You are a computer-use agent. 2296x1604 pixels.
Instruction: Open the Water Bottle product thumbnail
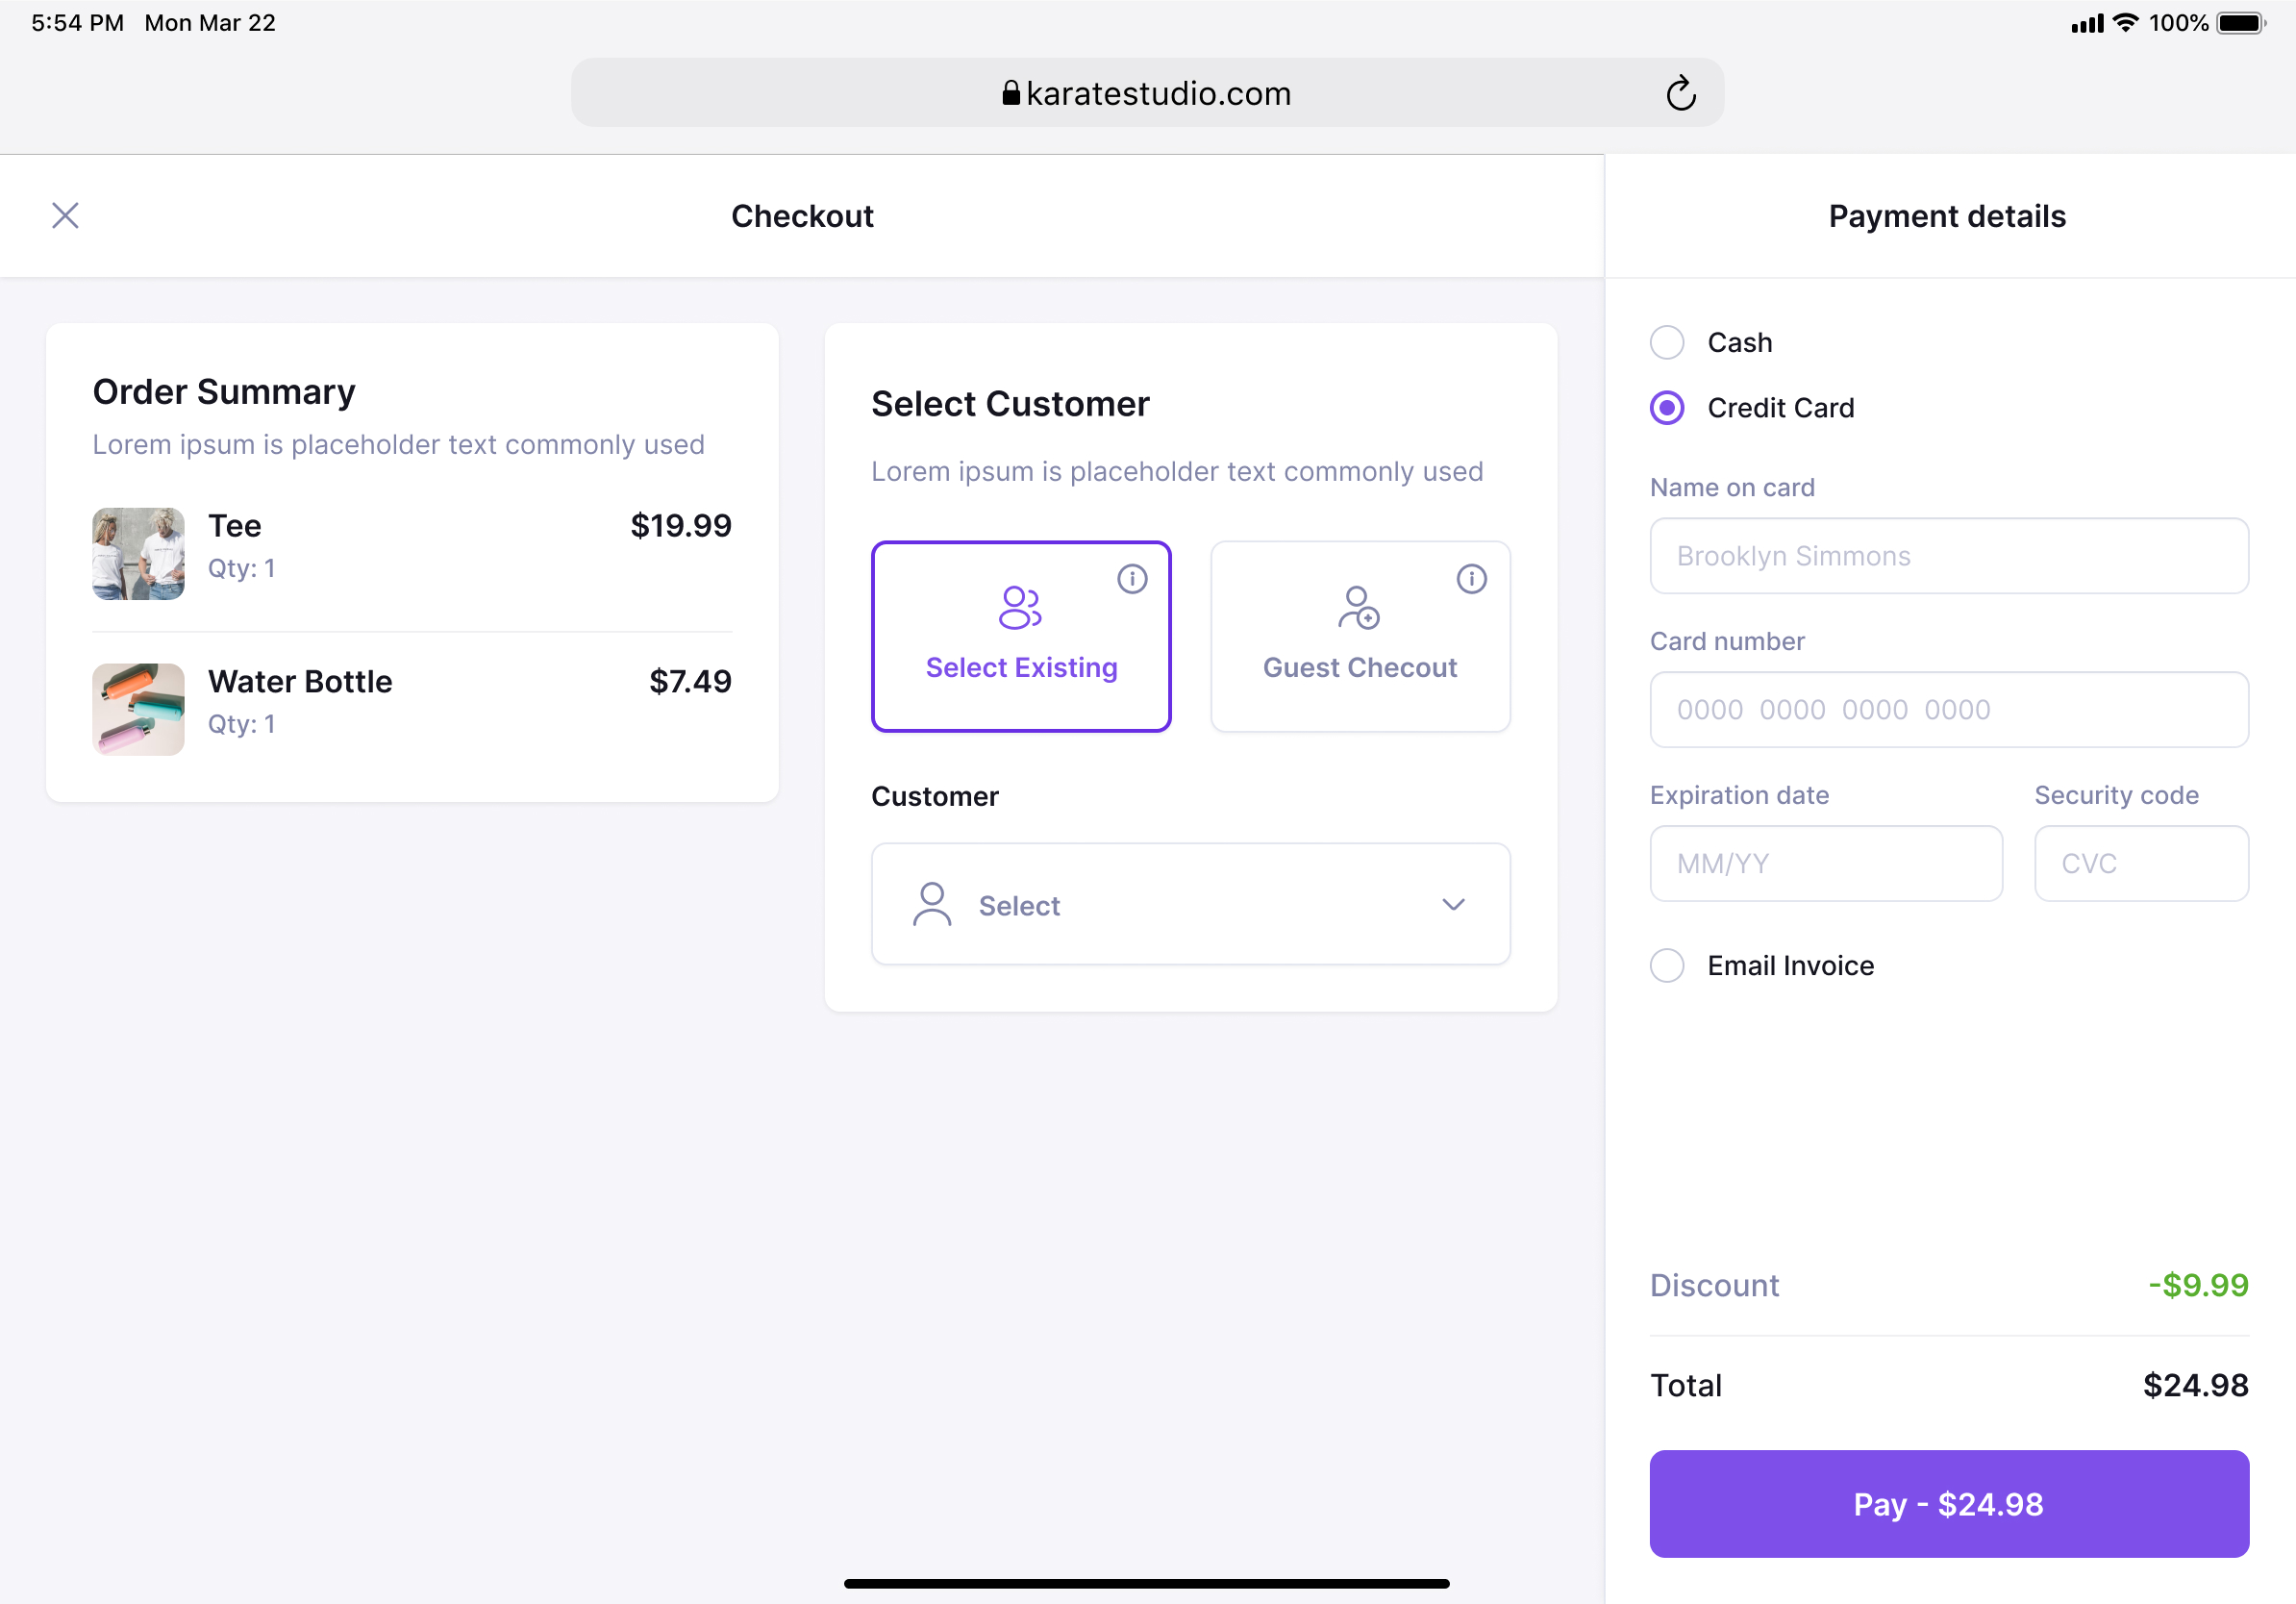138,709
